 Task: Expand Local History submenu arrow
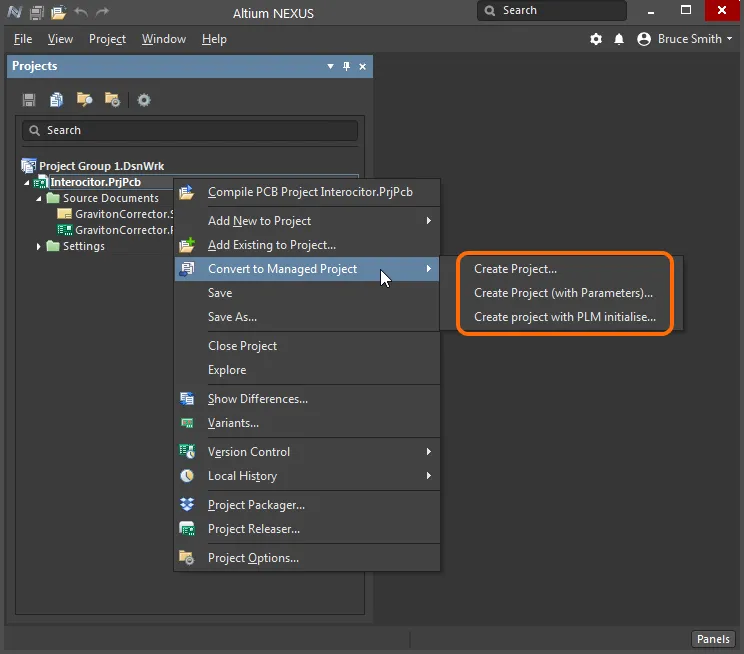428,476
